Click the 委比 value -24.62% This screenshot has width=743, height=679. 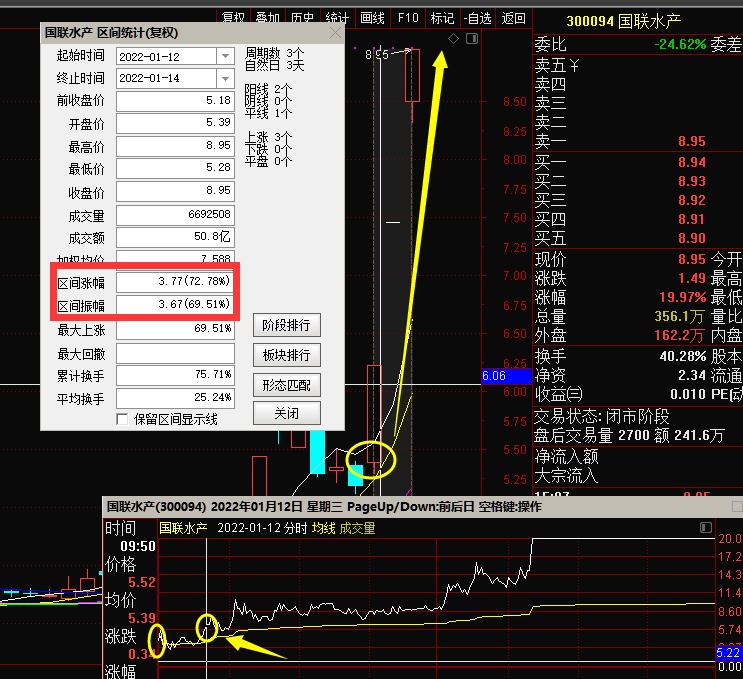click(680, 44)
